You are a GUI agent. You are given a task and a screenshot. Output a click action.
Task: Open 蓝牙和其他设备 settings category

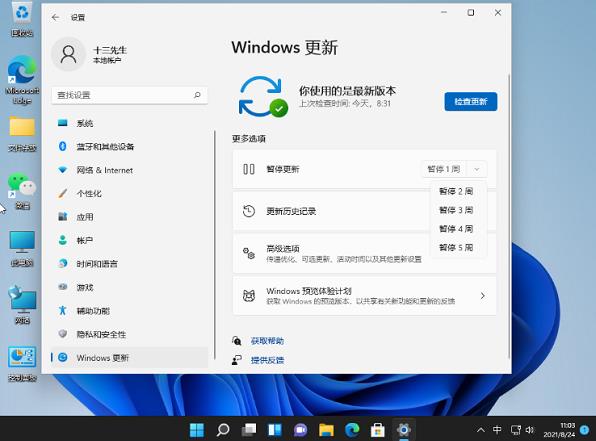pyautogui.click(x=129, y=146)
